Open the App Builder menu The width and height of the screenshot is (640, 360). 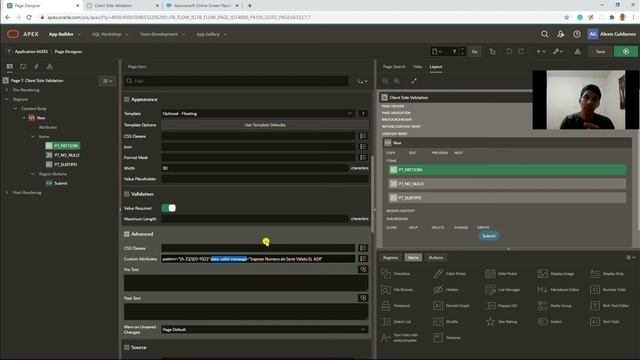[x=64, y=34]
